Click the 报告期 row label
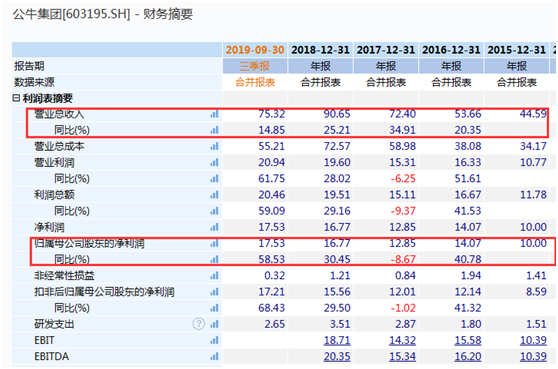 point(29,66)
